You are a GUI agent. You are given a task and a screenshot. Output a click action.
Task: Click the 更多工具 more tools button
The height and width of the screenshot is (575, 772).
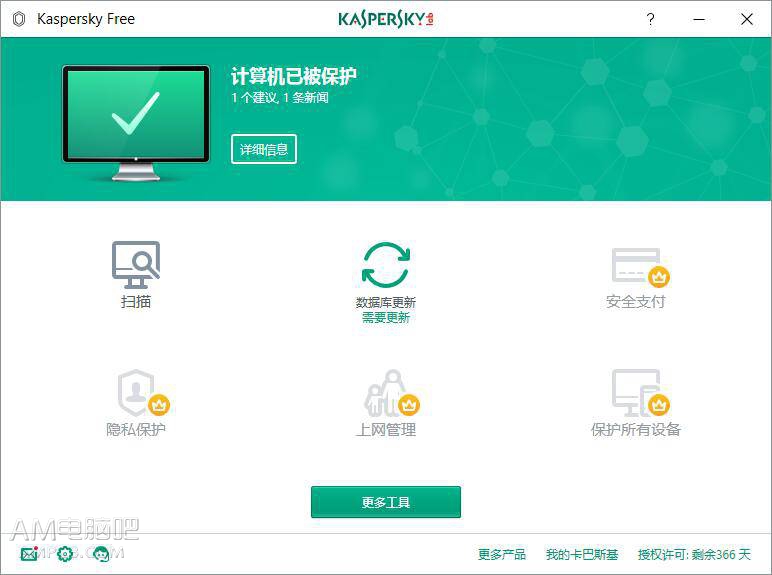pyautogui.click(x=386, y=502)
